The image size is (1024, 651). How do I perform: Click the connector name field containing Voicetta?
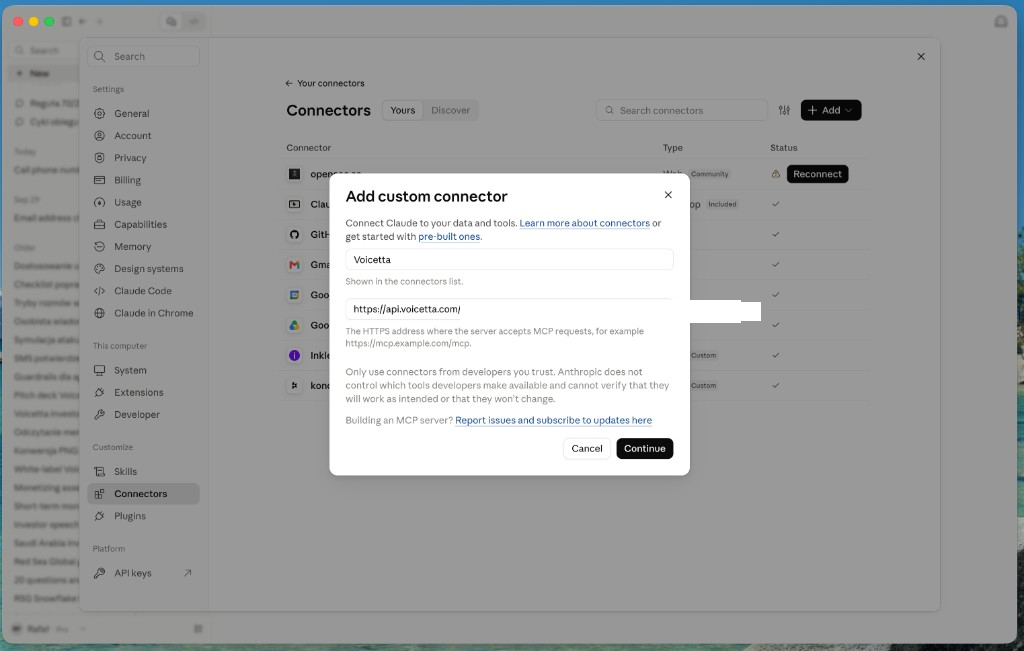click(509, 260)
